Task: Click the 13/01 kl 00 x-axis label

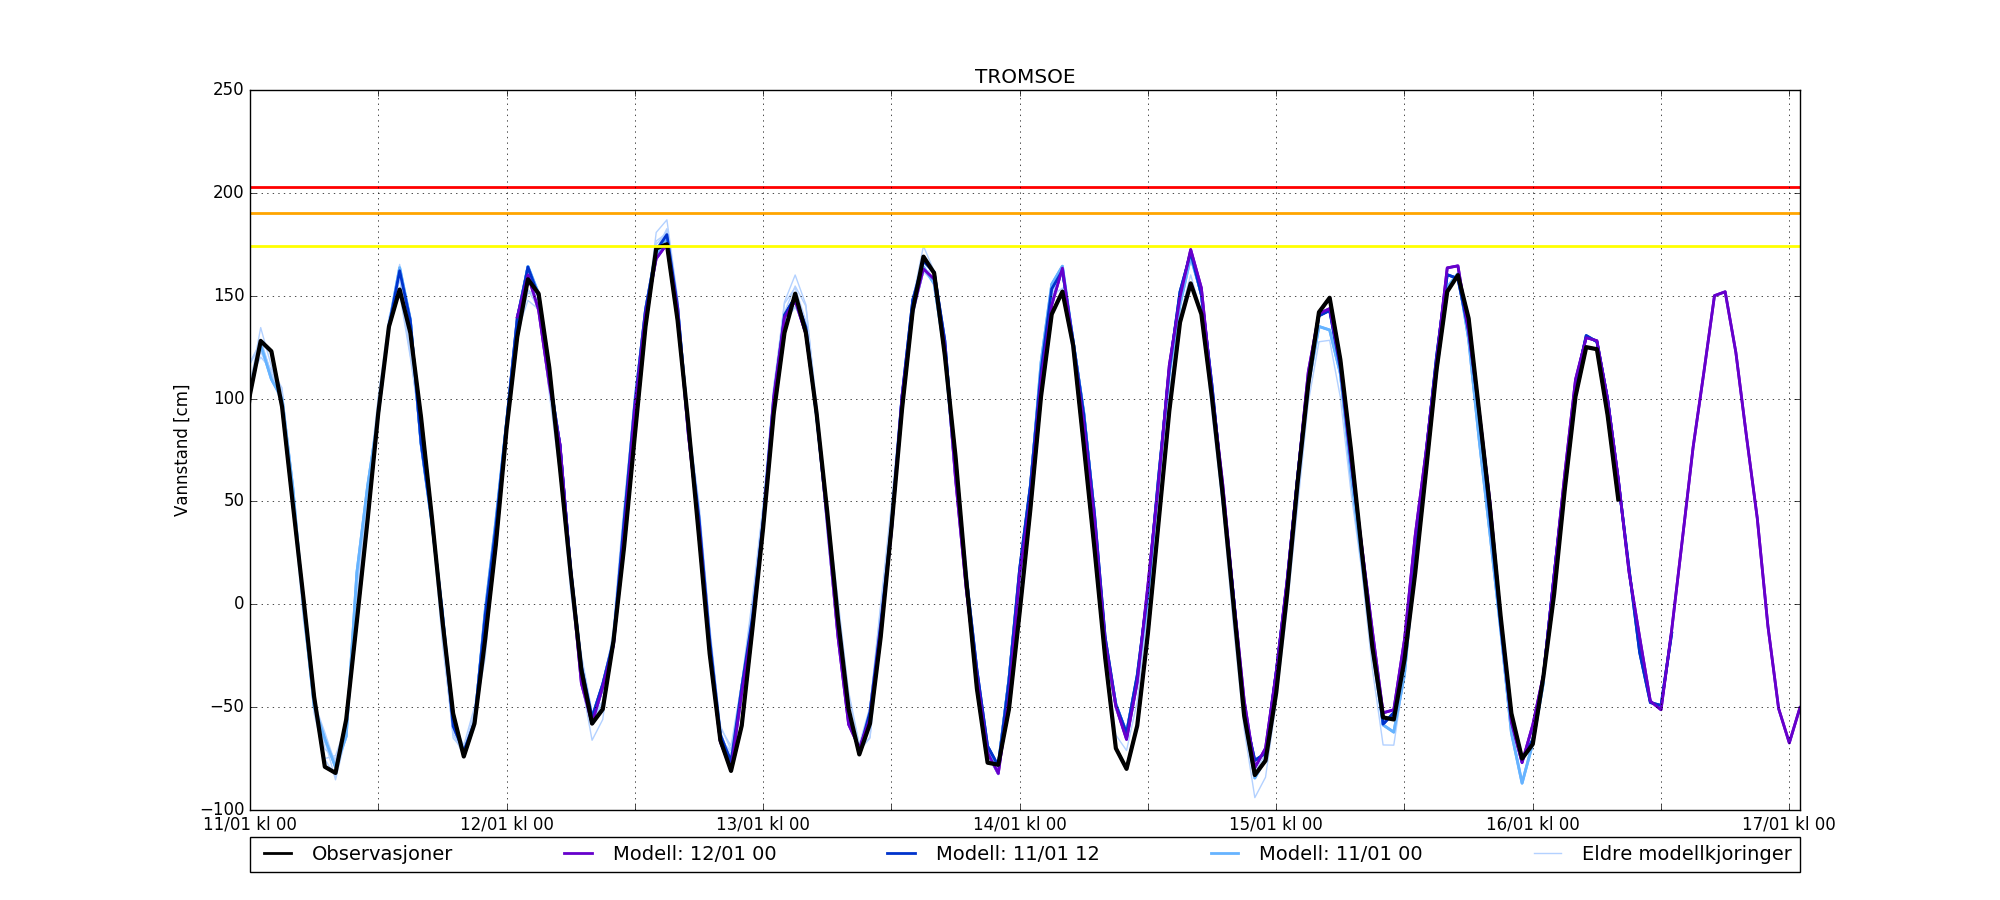Action: (x=763, y=825)
